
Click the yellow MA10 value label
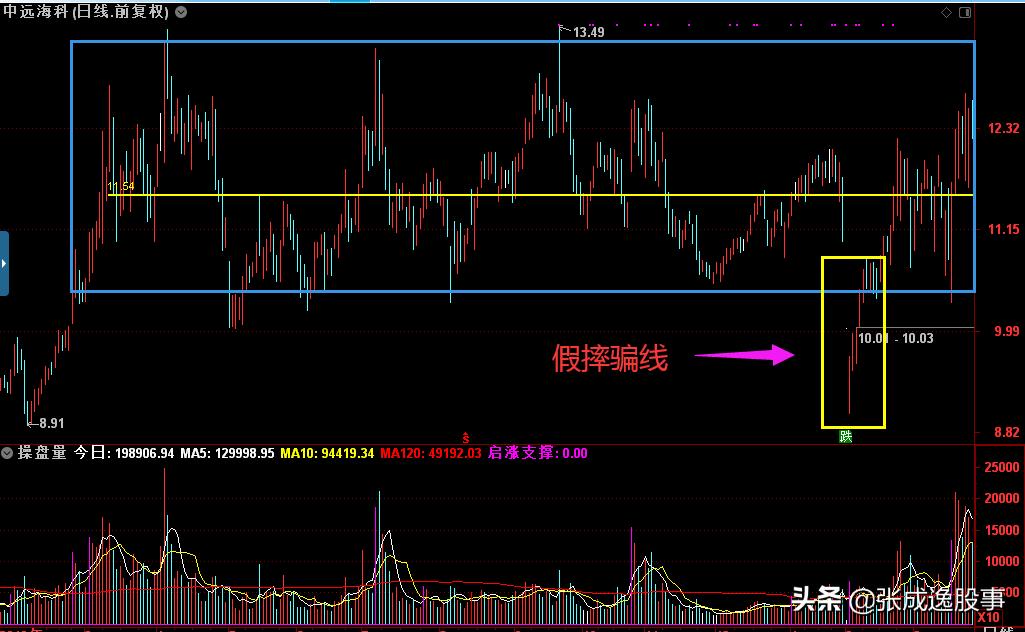(327, 453)
